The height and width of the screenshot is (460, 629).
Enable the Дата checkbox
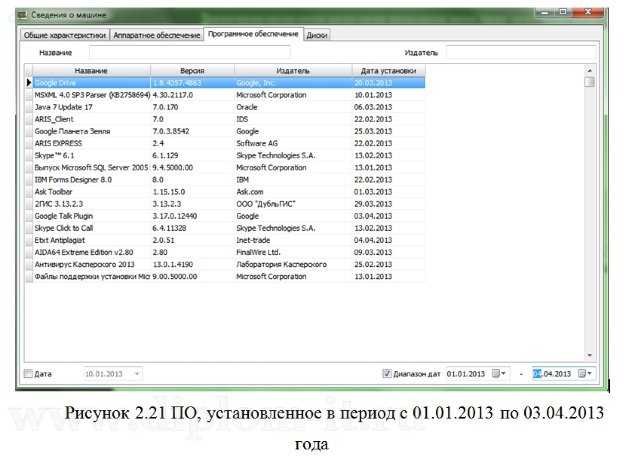coord(28,374)
